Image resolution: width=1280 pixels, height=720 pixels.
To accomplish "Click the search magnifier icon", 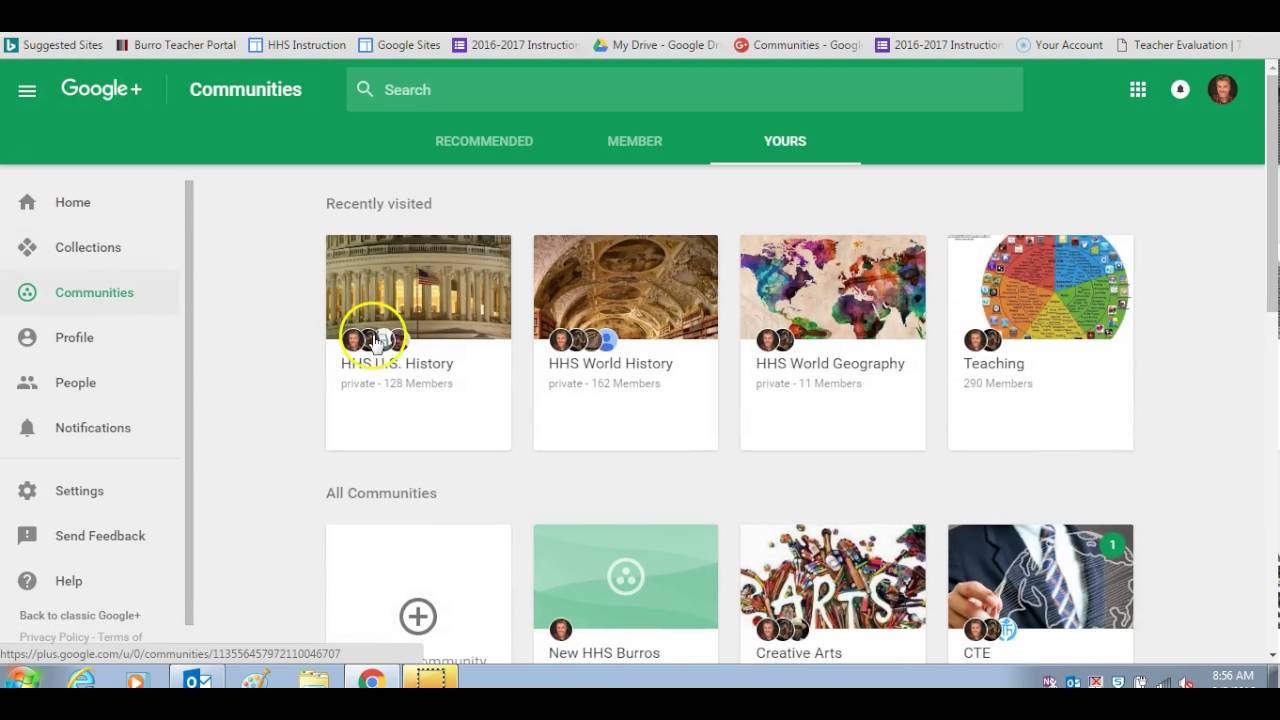I will [365, 89].
